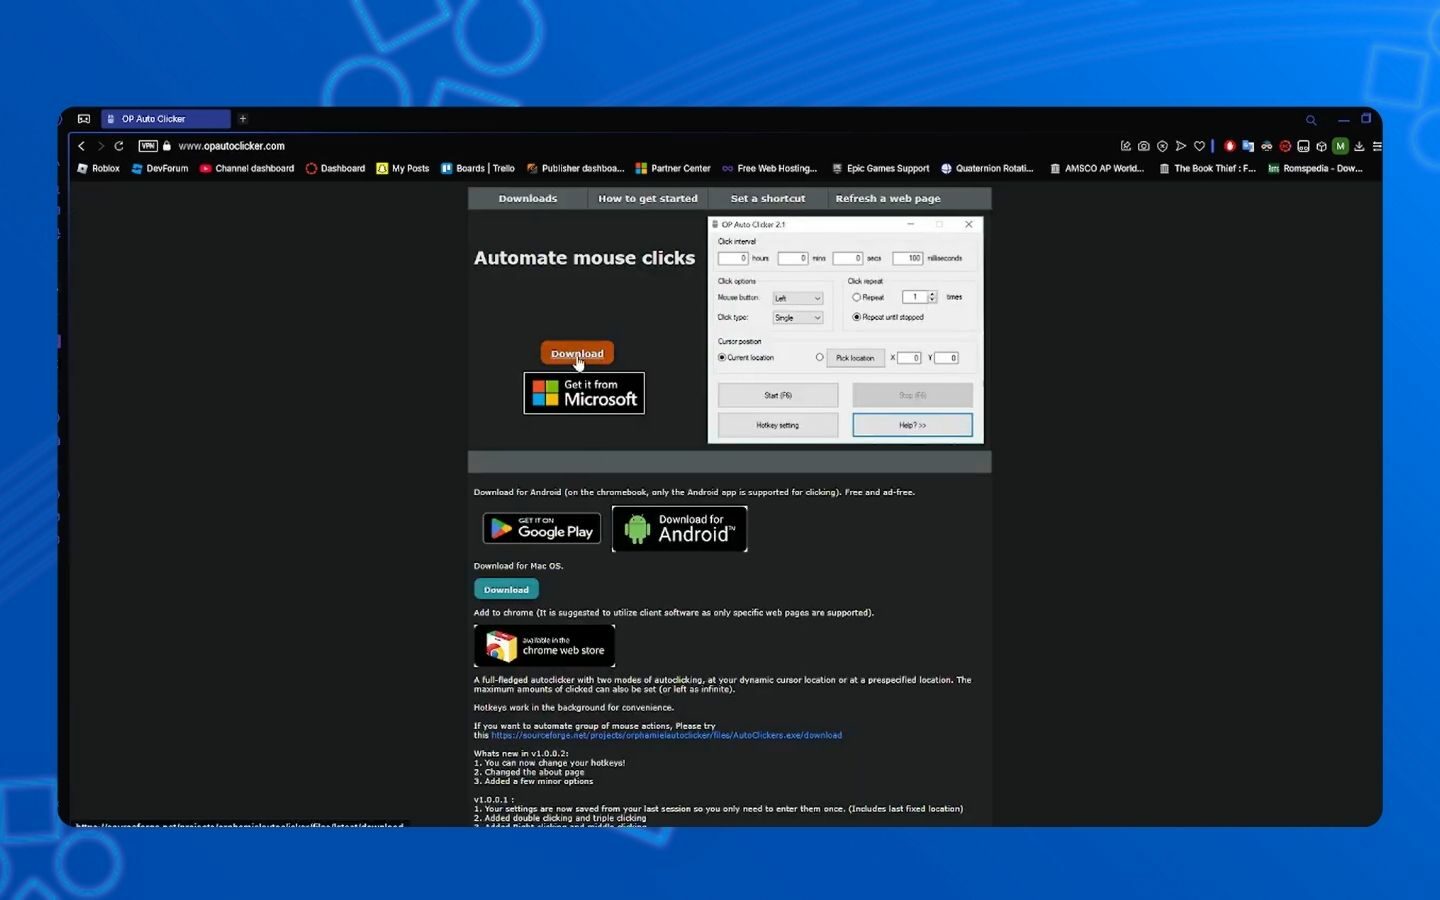Select Current location radio in app preview
This screenshot has height=900, width=1440.
coord(722,358)
